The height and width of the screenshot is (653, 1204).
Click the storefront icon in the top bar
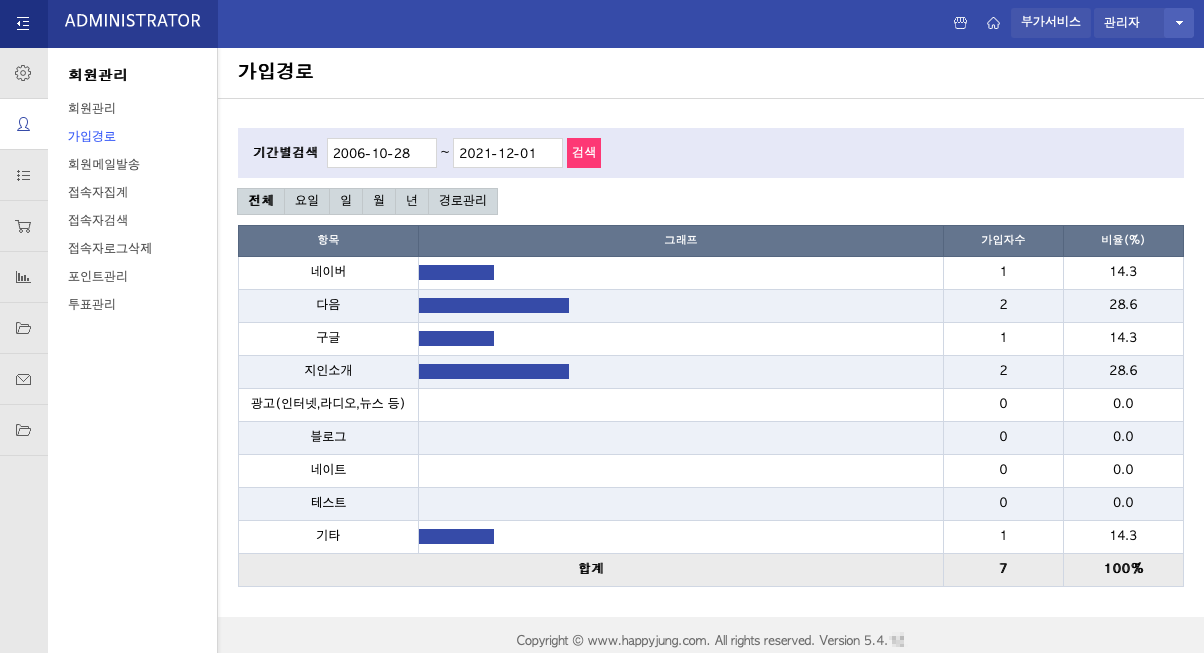pos(960,22)
